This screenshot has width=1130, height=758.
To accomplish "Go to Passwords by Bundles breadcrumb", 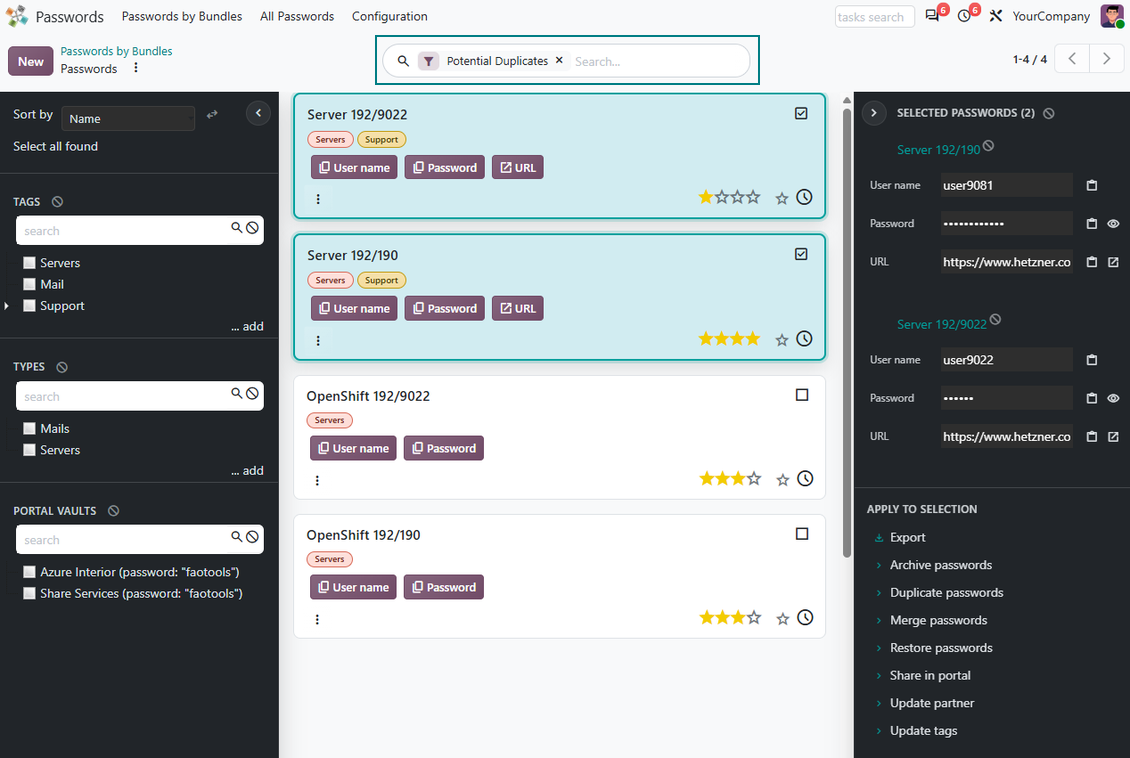I will pos(116,51).
